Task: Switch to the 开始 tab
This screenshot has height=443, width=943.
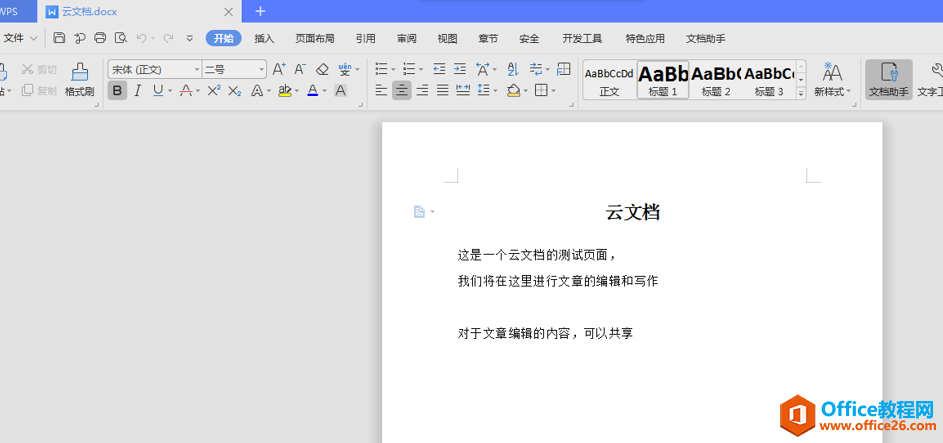Action: click(224, 38)
